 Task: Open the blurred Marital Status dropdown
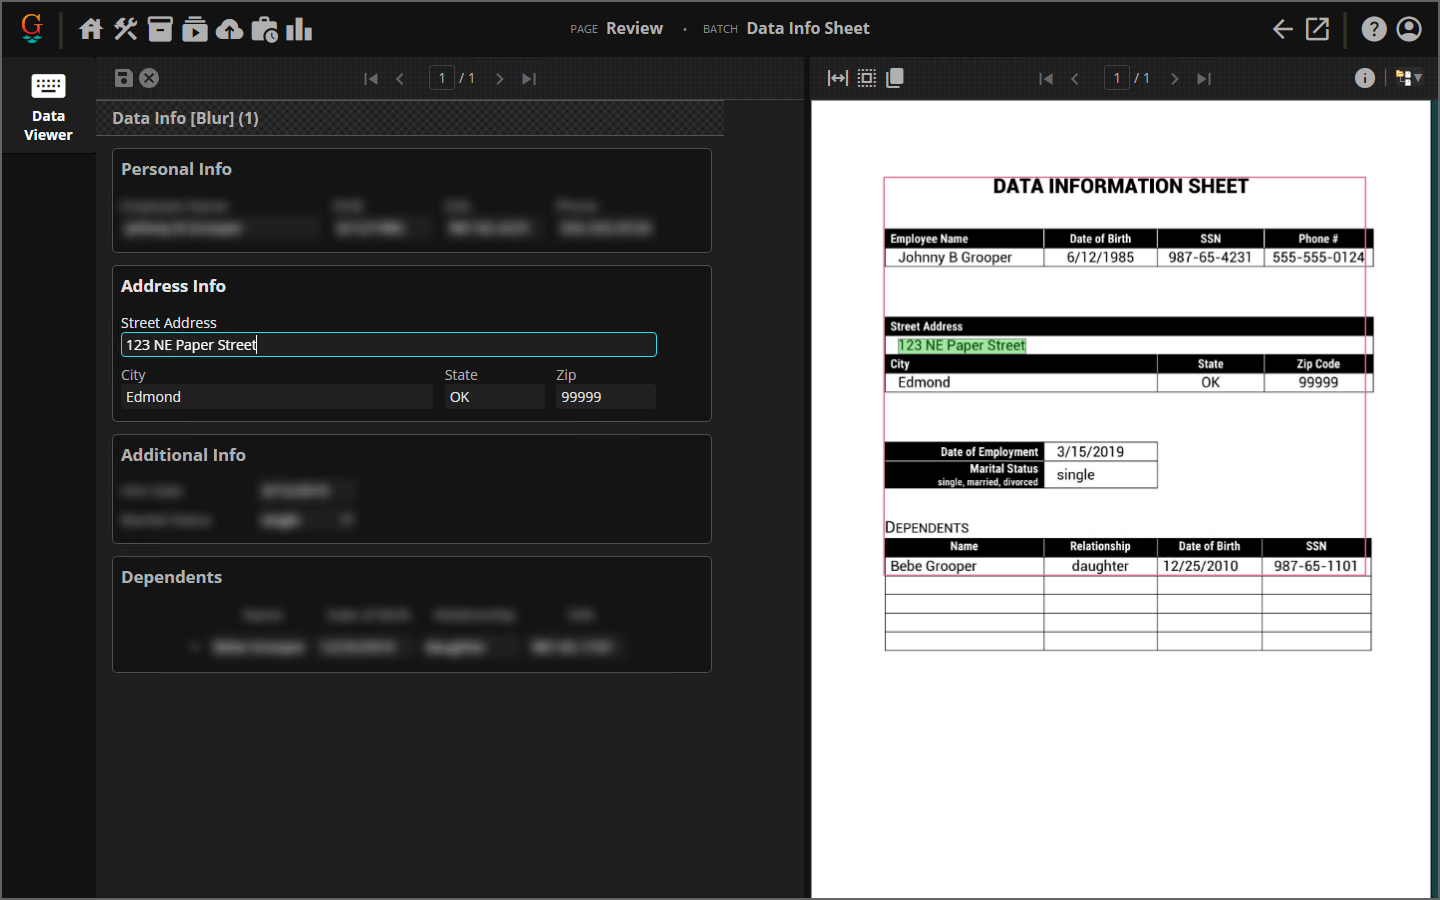(x=307, y=520)
